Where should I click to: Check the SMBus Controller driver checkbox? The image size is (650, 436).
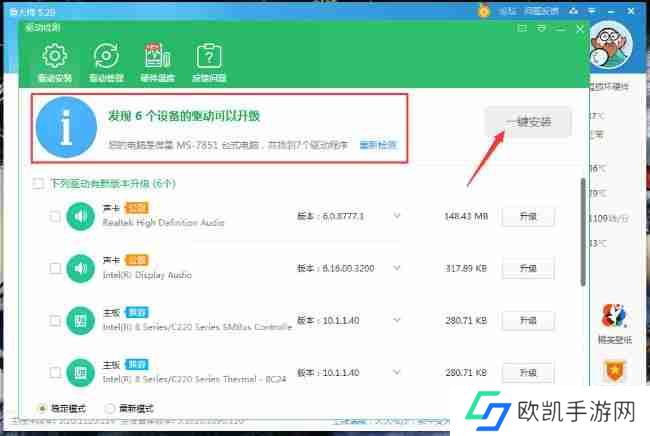pos(55,320)
